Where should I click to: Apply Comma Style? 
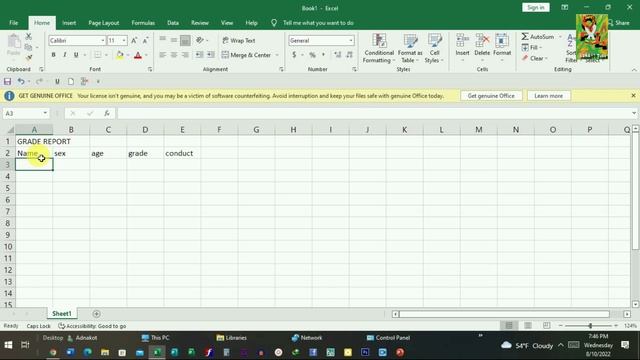[323, 55]
